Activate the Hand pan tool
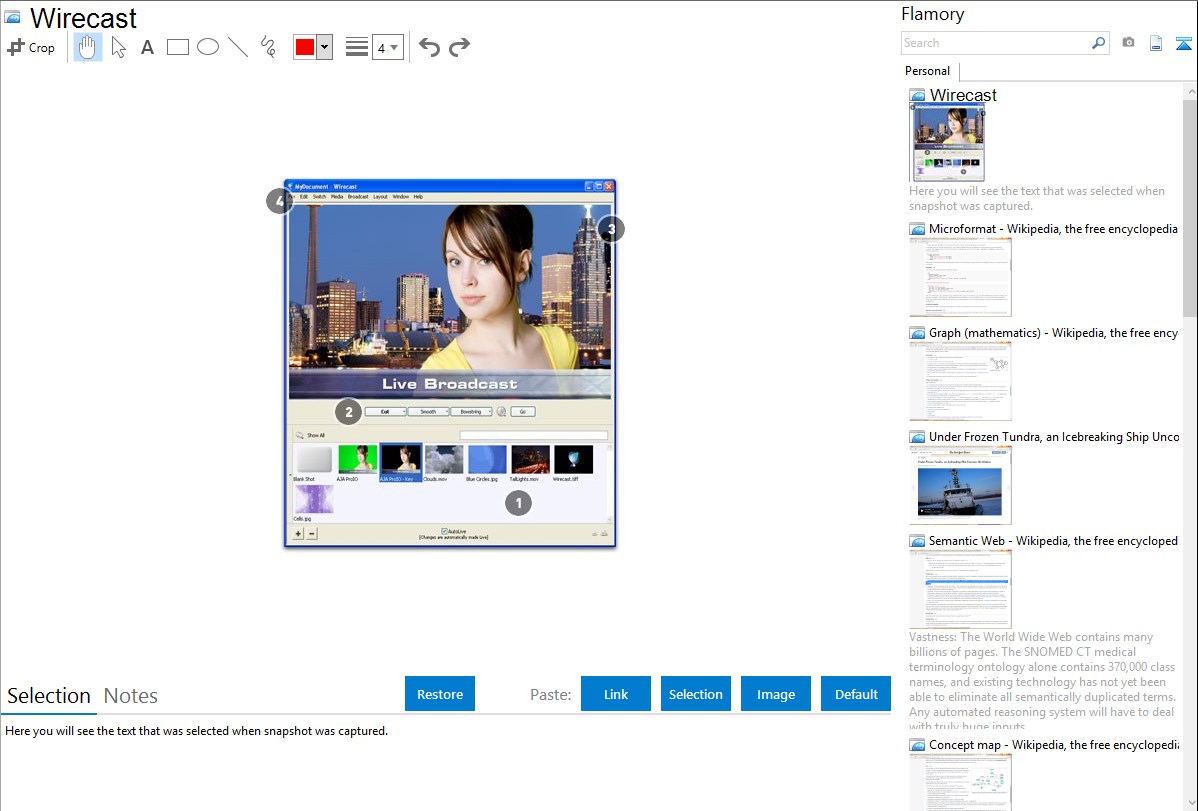This screenshot has height=811, width=1198. (x=87, y=47)
